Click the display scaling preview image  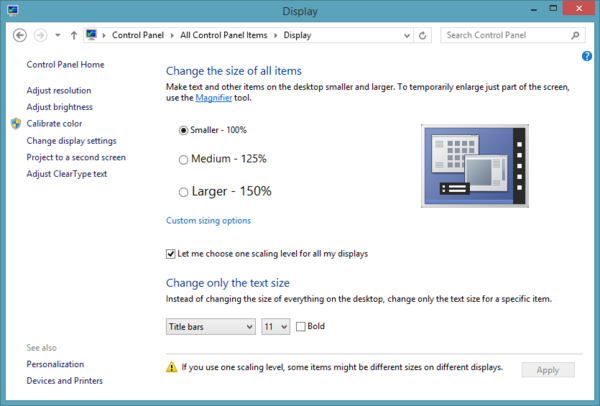[475, 166]
